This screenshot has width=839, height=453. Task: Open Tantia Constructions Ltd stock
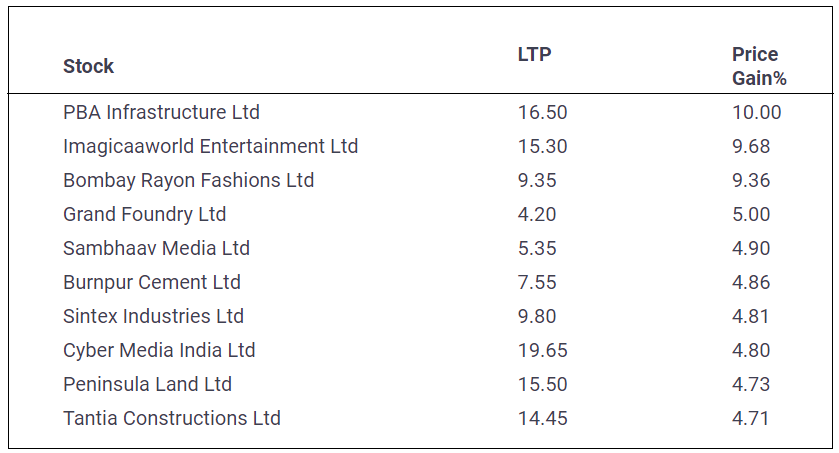(171, 418)
